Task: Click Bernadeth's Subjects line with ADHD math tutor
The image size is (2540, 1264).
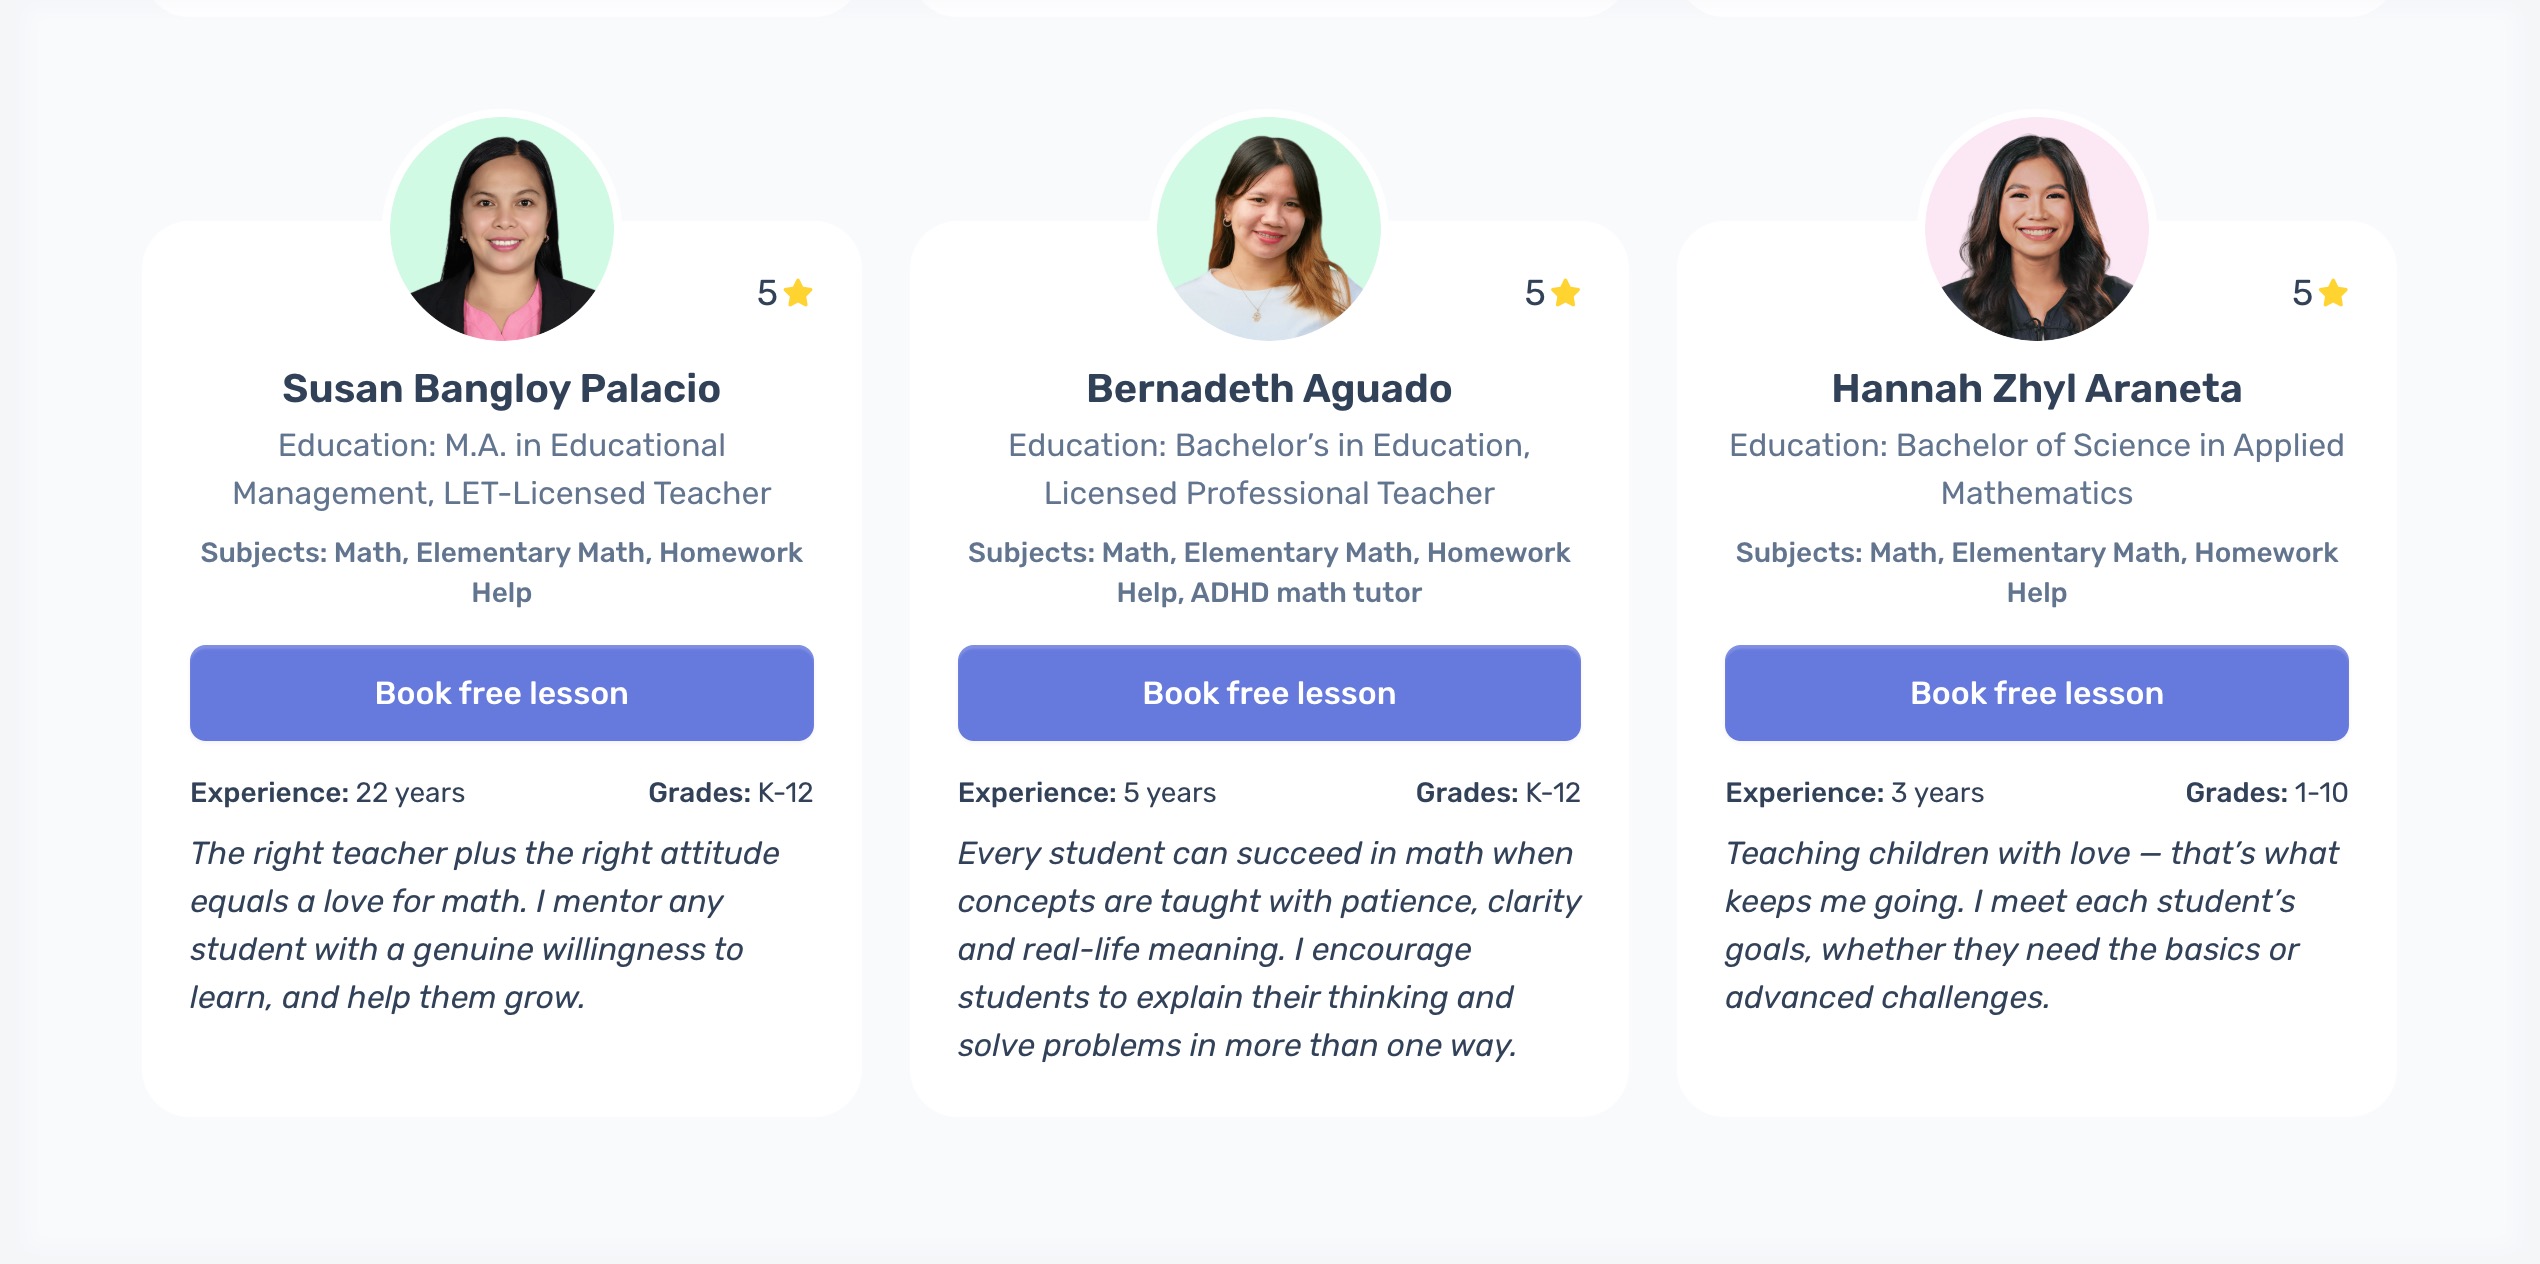Action: [x=1269, y=572]
